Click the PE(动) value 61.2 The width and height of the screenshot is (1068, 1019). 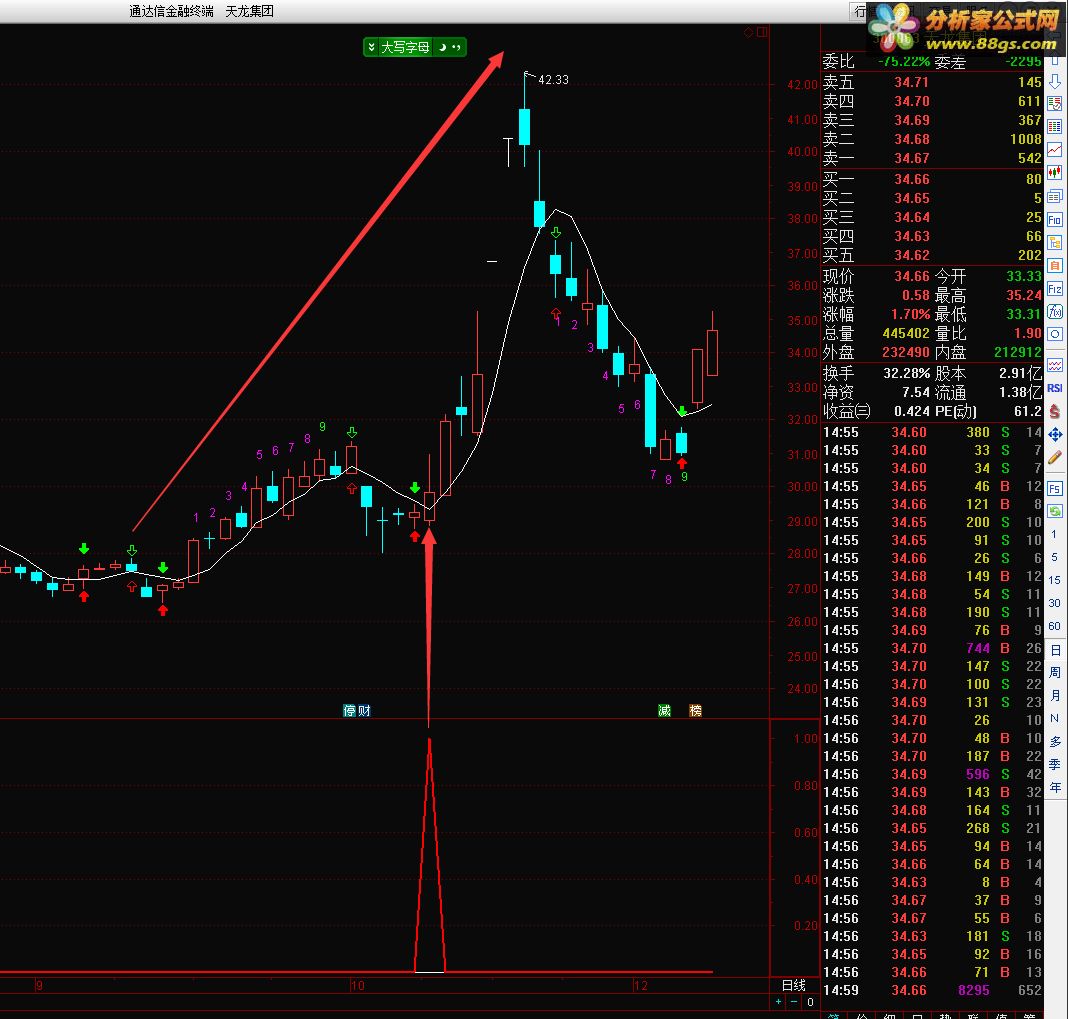click(x=1028, y=411)
